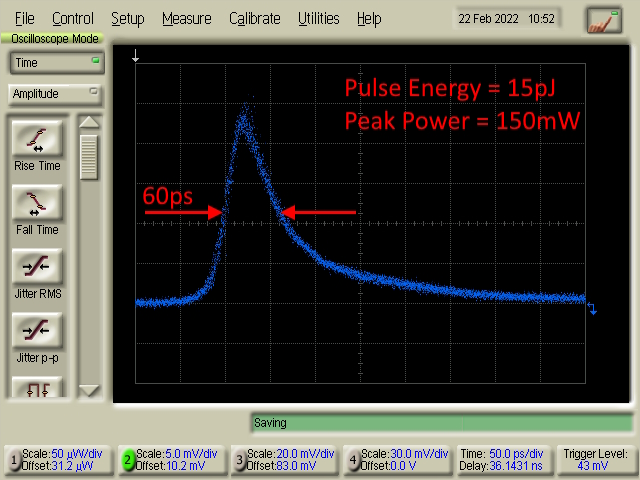Toggle the green channel 2 button
This screenshot has height=480, width=640.
pos(127,460)
